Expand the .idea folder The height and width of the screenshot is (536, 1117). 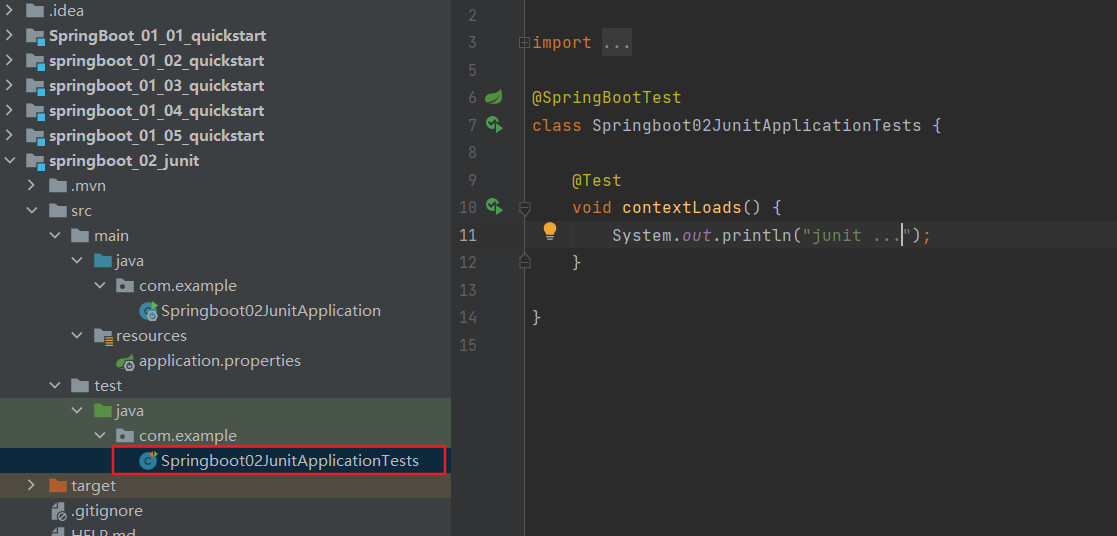pos(9,11)
